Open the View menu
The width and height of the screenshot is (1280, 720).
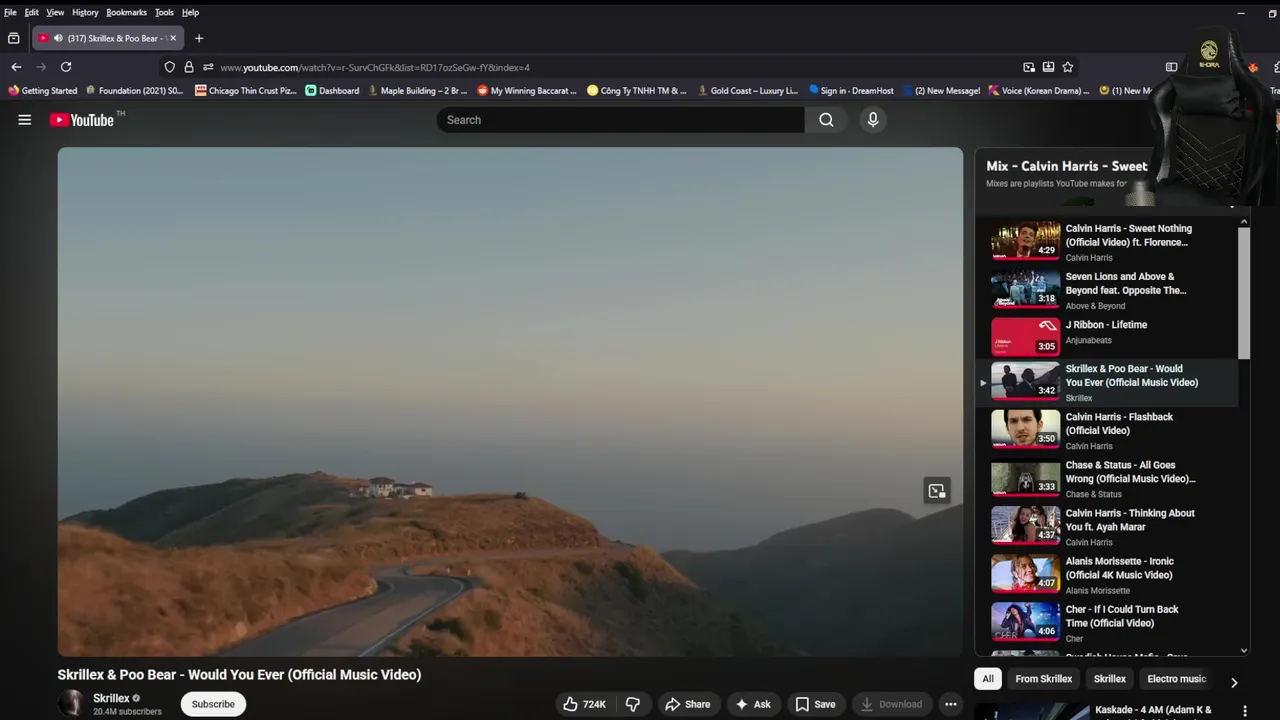pyautogui.click(x=55, y=12)
